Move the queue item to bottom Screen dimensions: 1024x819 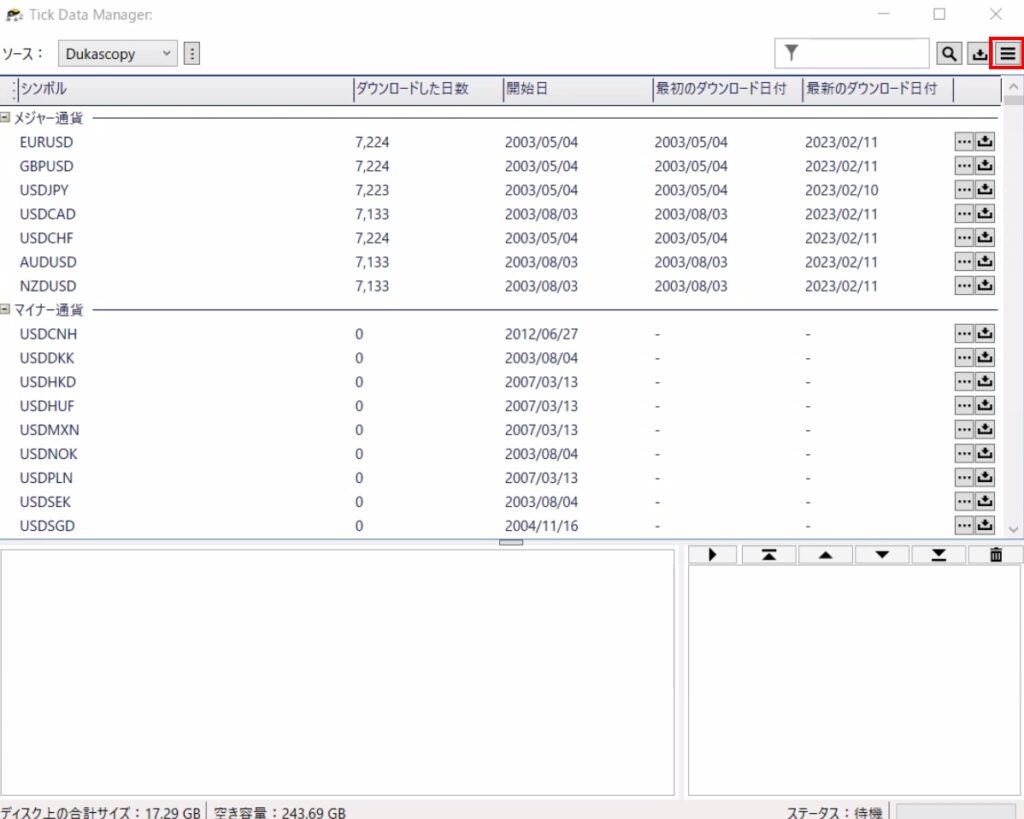(x=938, y=555)
